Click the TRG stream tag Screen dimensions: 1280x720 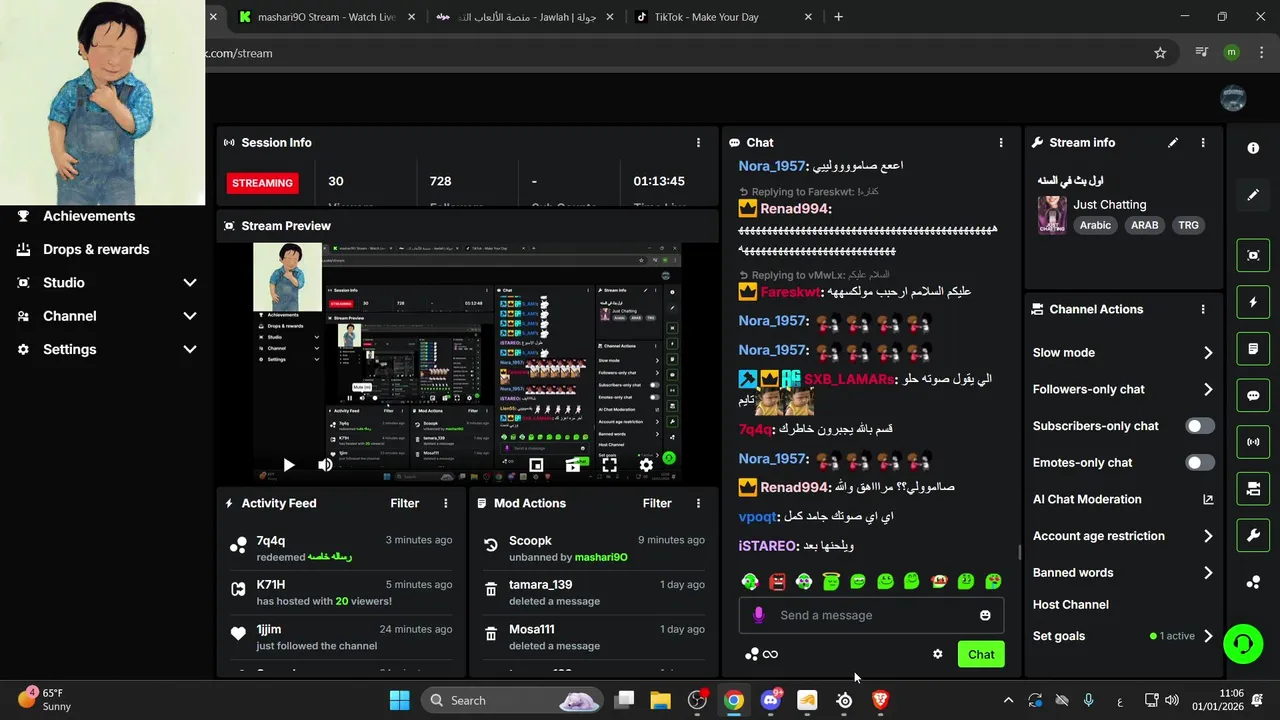point(1188,225)
